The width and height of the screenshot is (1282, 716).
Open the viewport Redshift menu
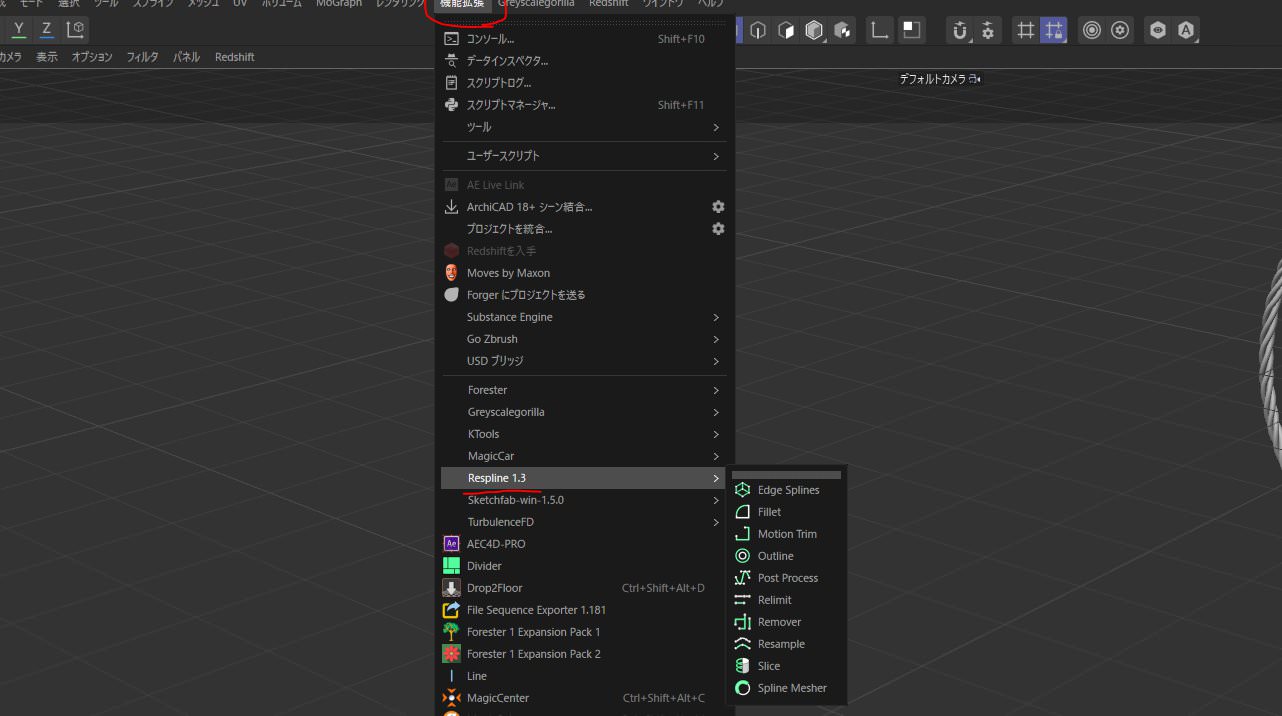tap(235, 57)
